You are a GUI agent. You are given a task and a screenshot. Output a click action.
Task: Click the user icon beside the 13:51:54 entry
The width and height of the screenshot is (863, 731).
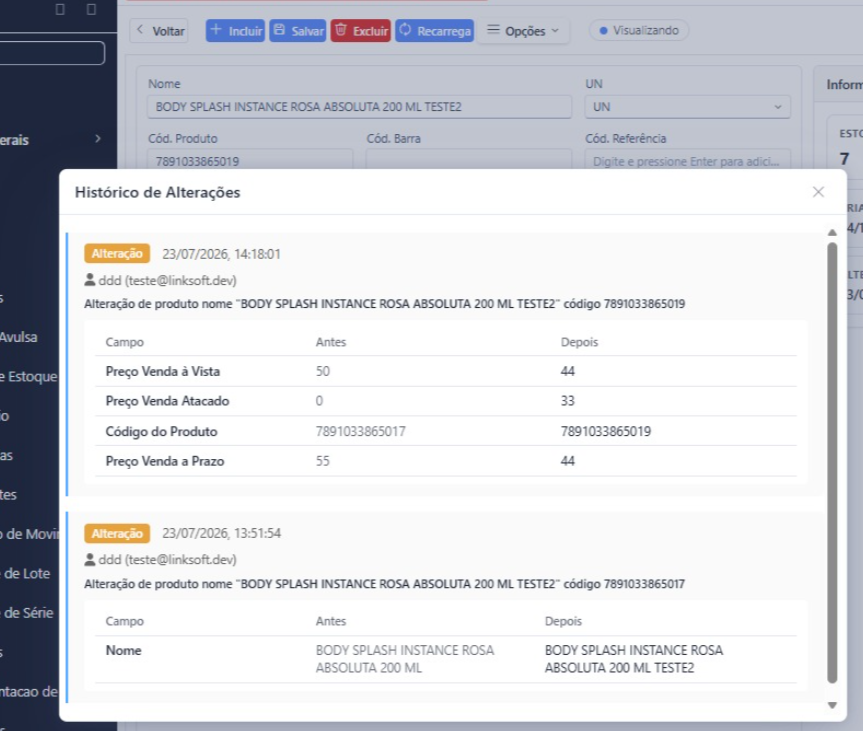[x=90, y=560]
